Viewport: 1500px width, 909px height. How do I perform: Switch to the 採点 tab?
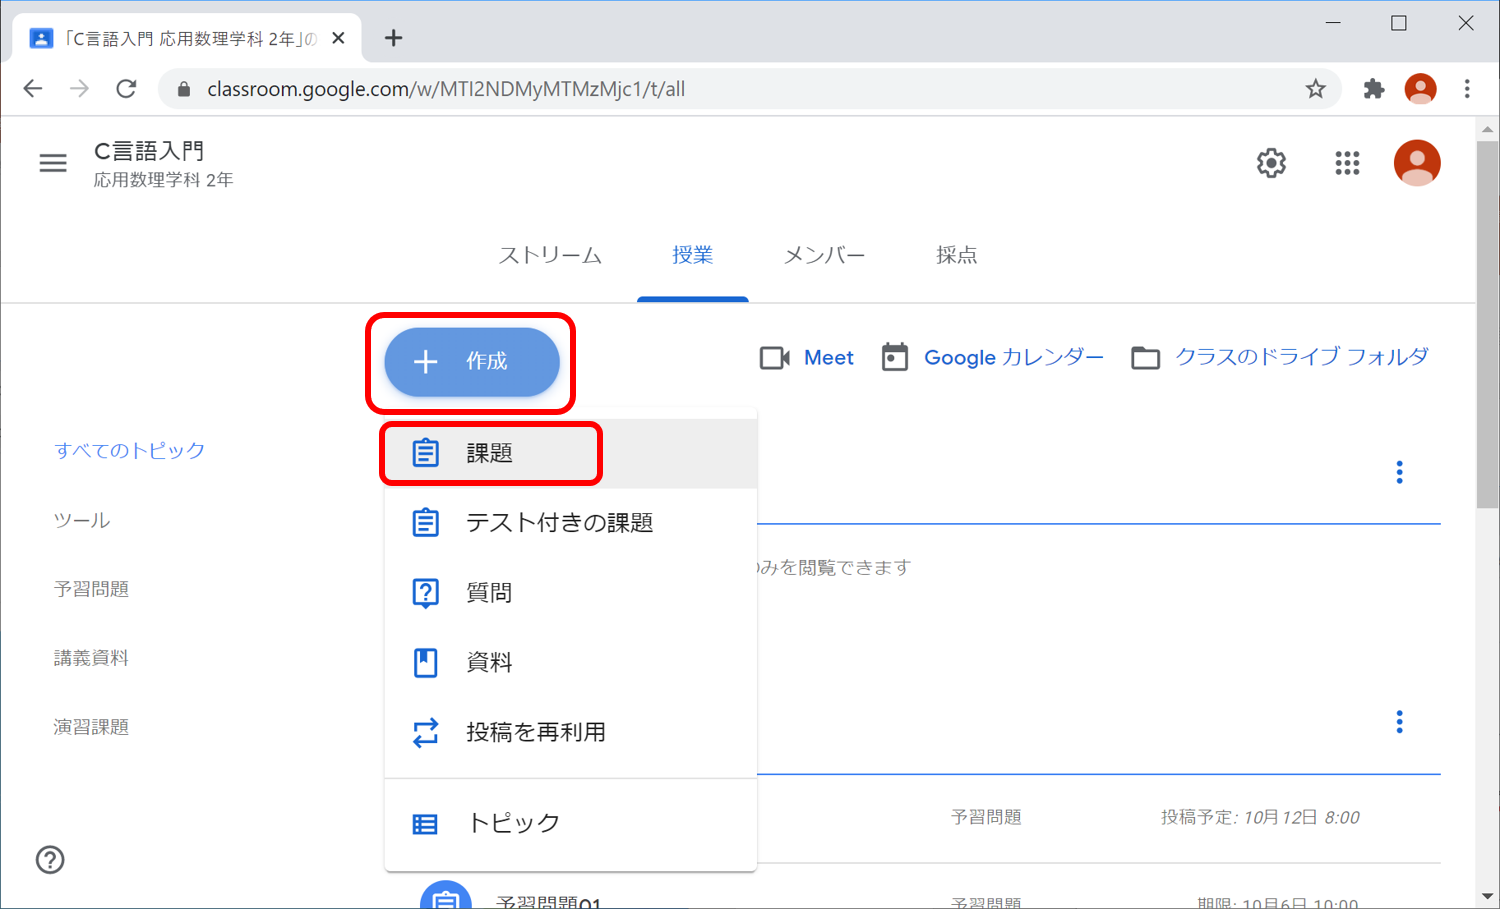(956, 256)
